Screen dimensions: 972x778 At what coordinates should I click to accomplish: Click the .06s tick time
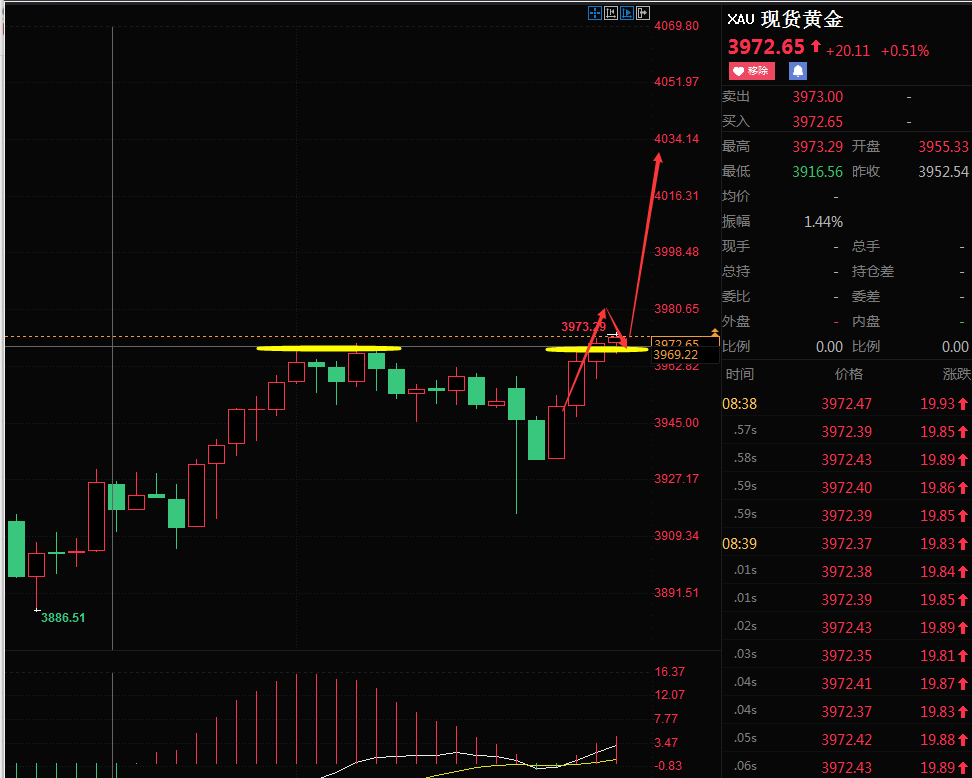745,766
